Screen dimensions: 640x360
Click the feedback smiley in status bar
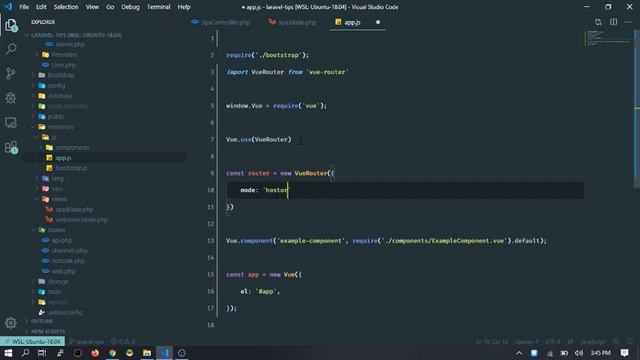click(x=616, y=341)
